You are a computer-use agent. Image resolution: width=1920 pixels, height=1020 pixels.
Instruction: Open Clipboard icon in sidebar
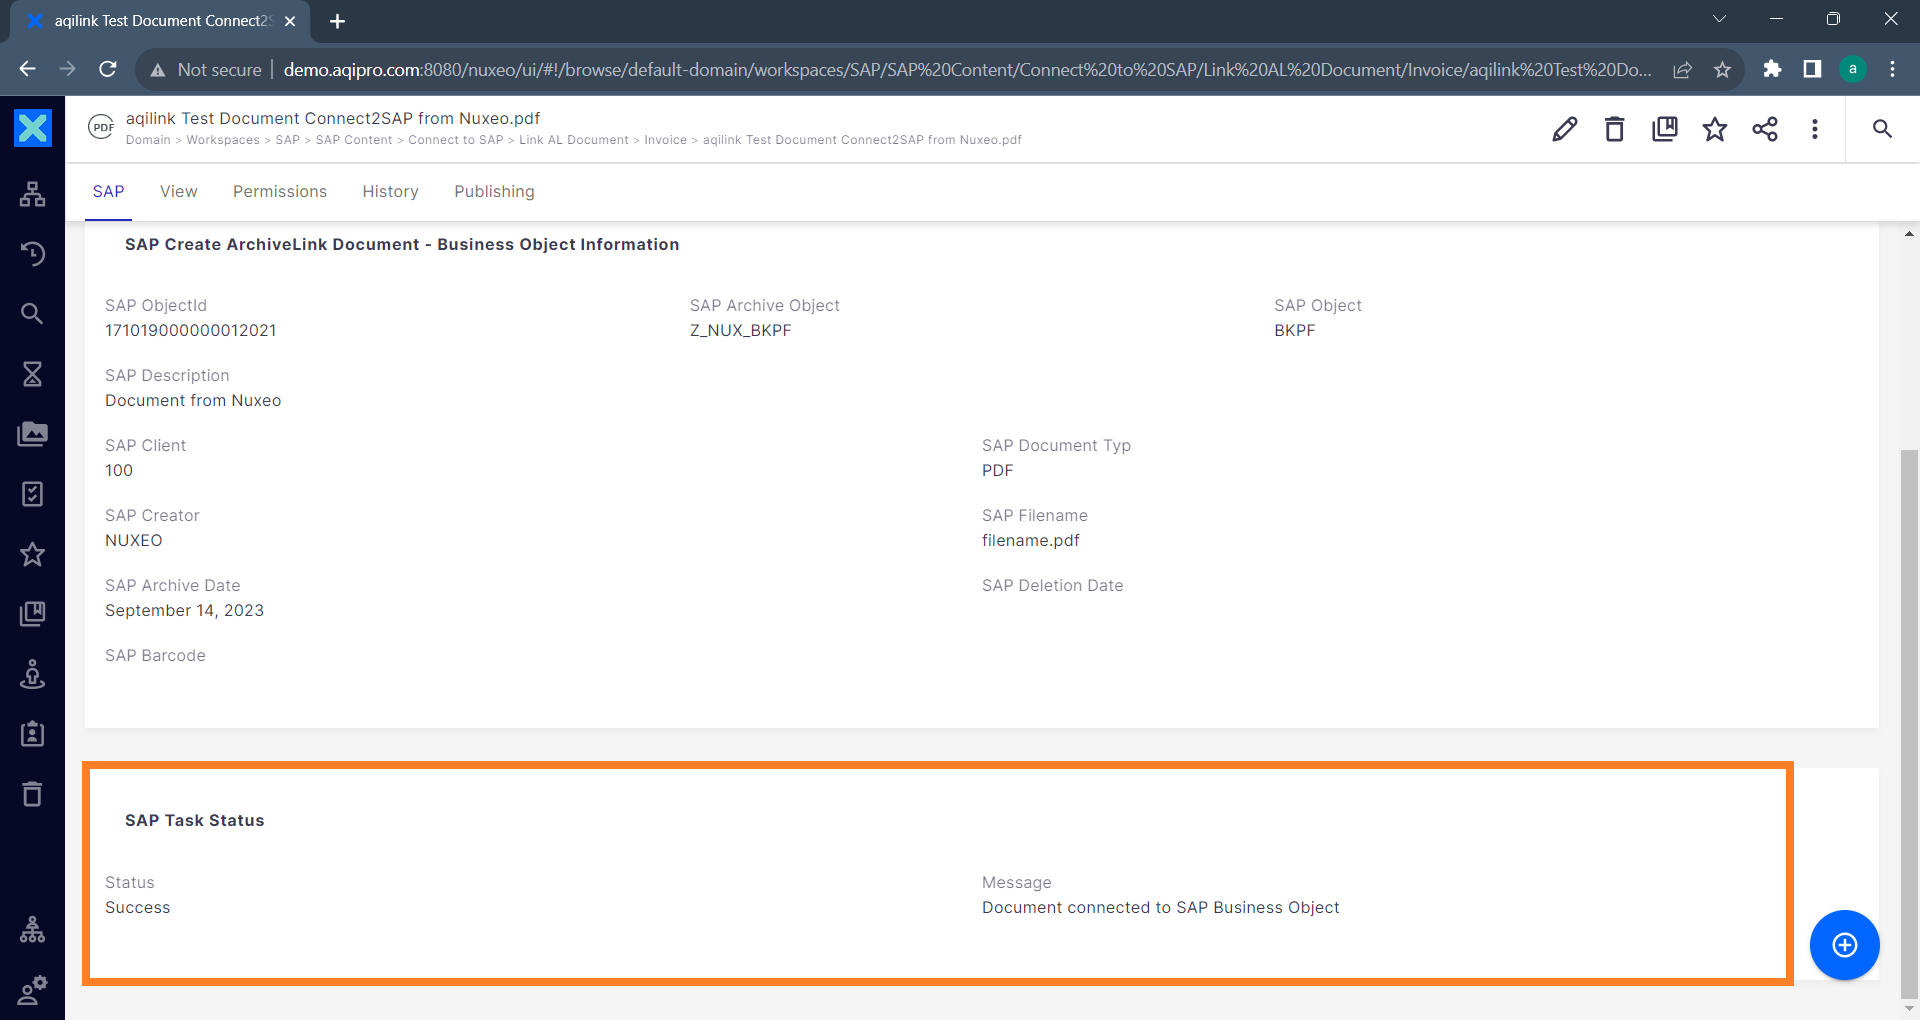pyautogui.click(x=32, y=734)
